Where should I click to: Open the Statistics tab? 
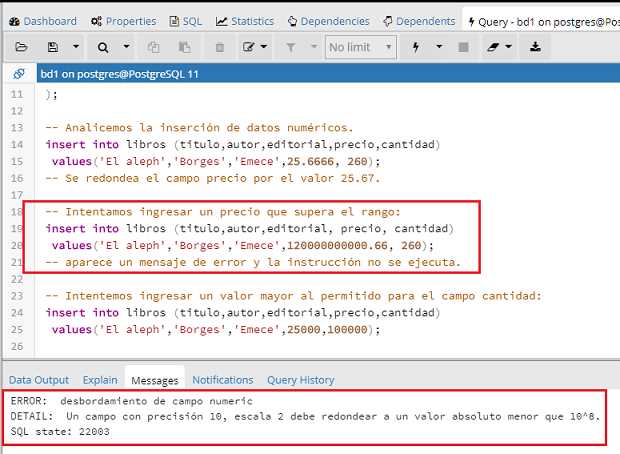pyautogui.click(x=245, y=21)
